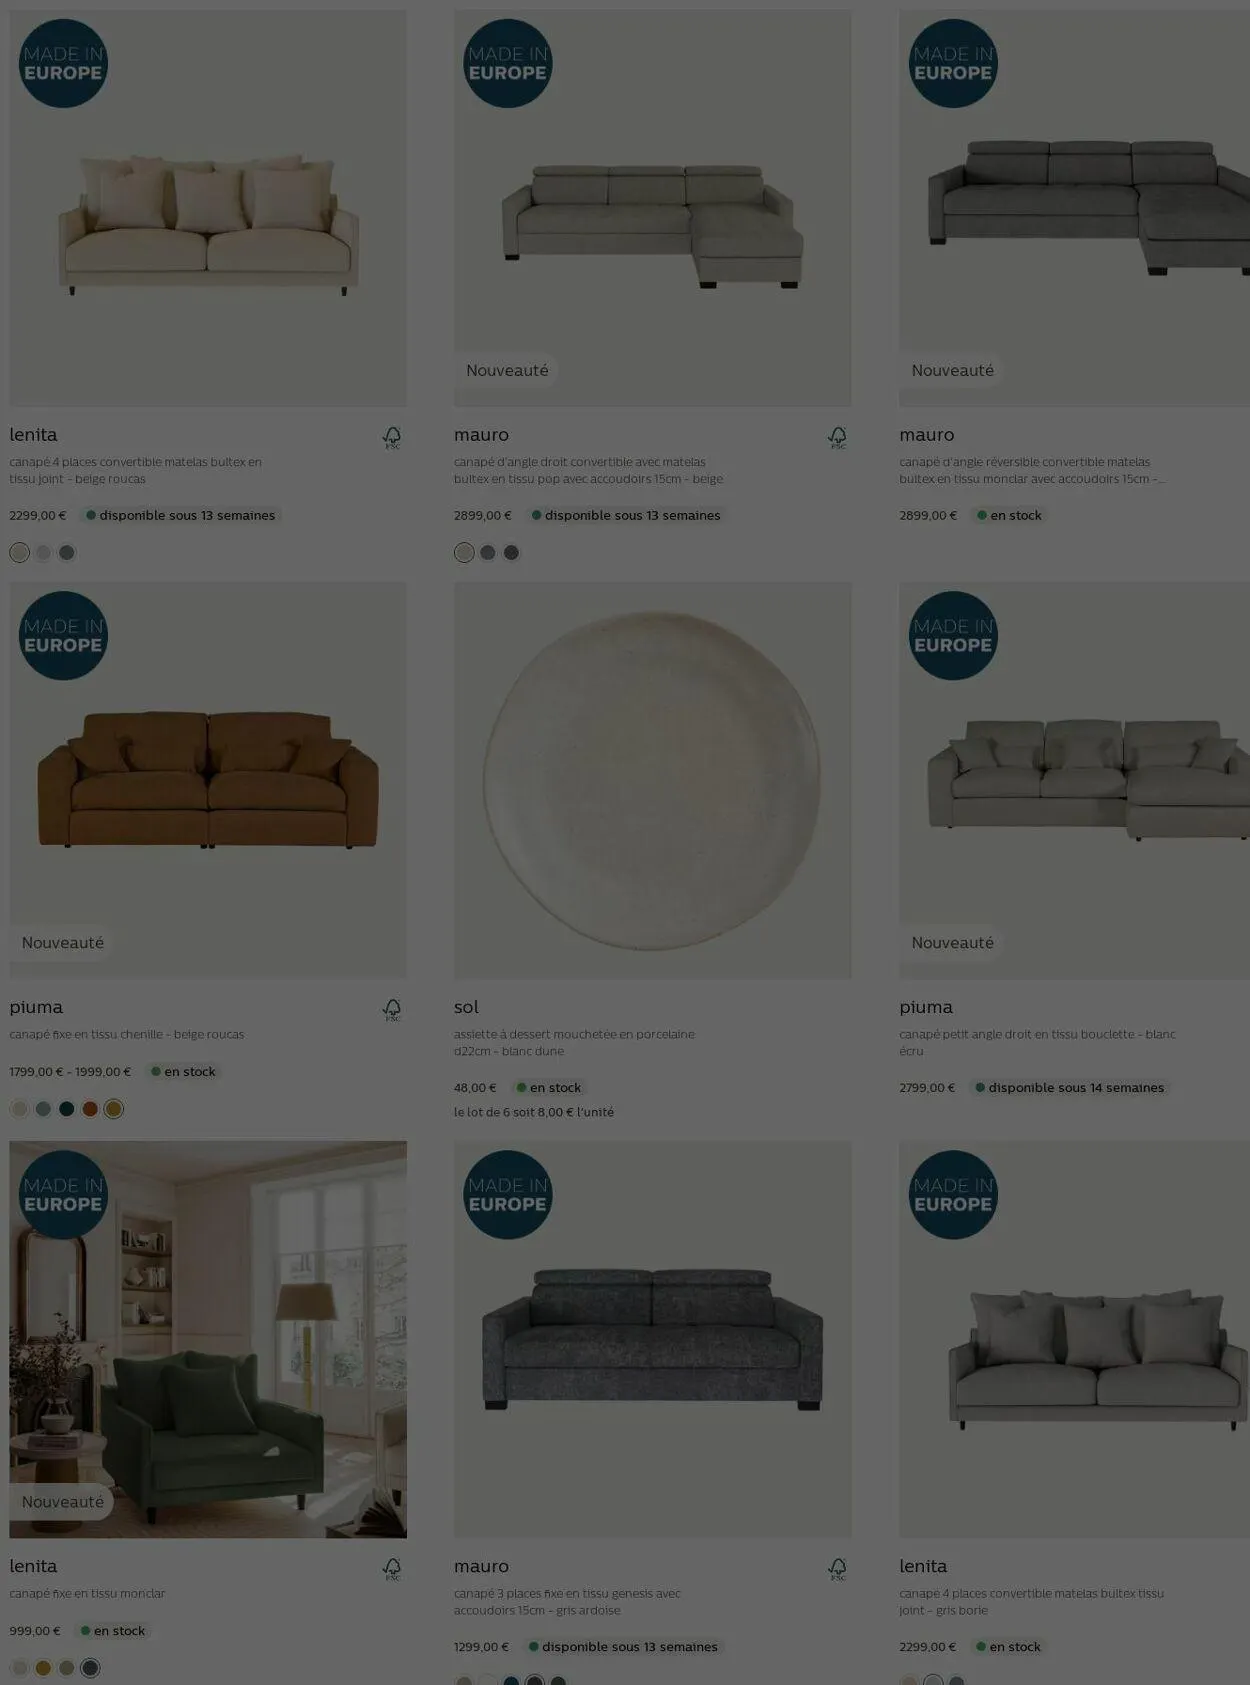Open the sol dessert plate product image
The image size is (1250, 1685).
pyautogui.click(x=652, y=780)
